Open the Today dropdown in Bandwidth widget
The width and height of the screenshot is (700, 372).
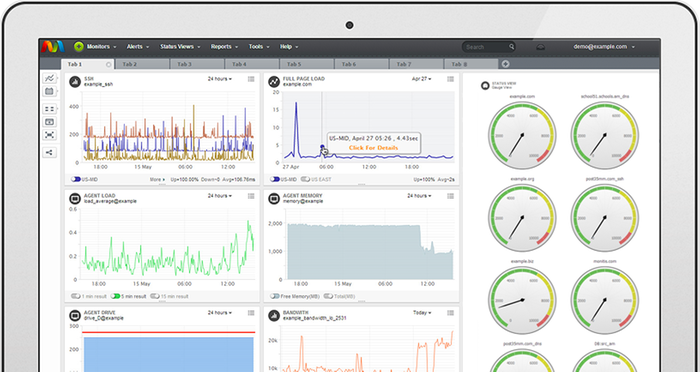[x=422, y=313]
